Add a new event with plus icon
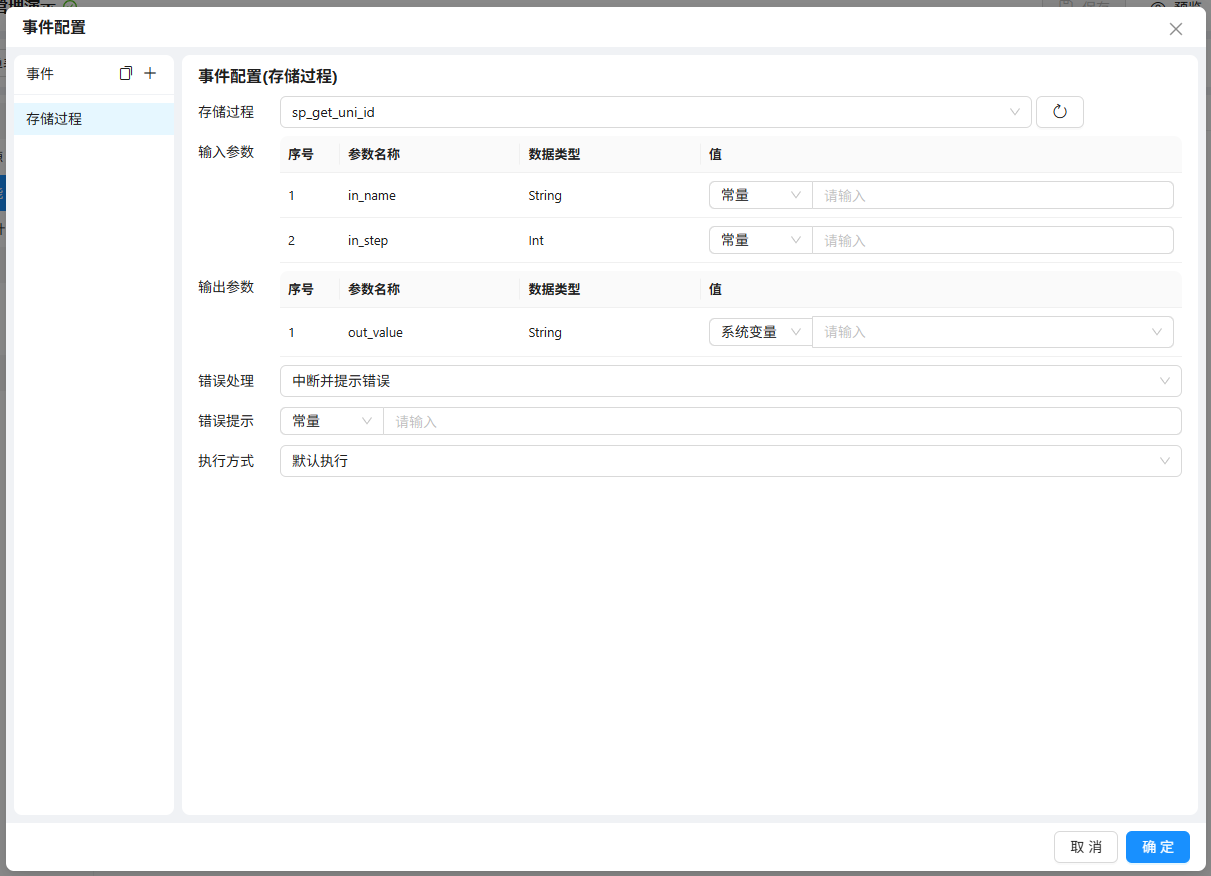1211x876 pixels. pyautogui.click(x=150, y=73)
